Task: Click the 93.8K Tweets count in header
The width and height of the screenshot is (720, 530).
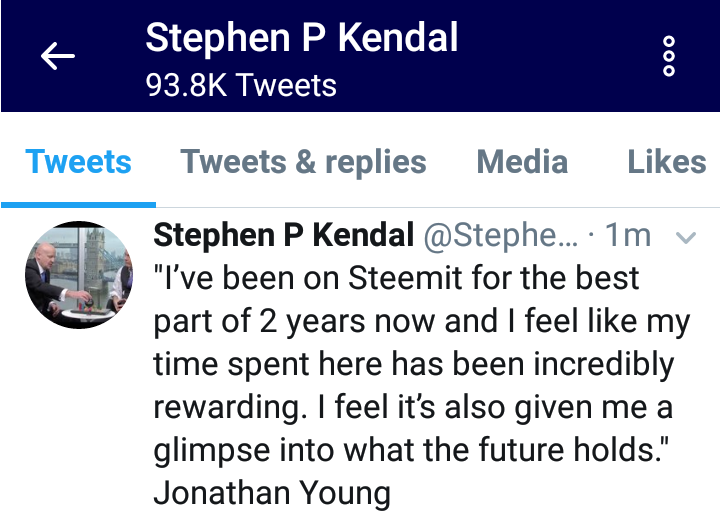Action: [x=241, y=85]
